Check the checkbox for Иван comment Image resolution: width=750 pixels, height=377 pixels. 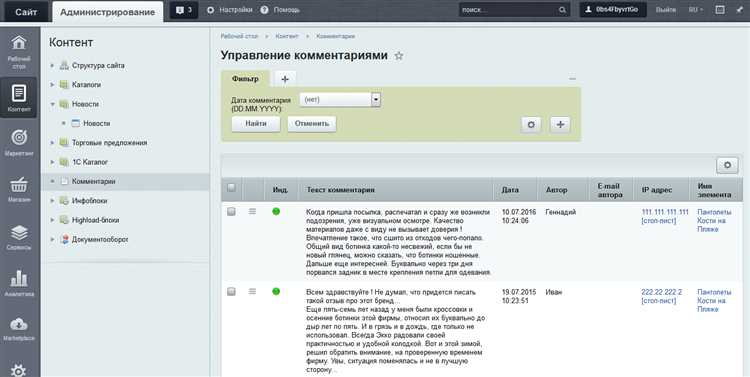232,291
